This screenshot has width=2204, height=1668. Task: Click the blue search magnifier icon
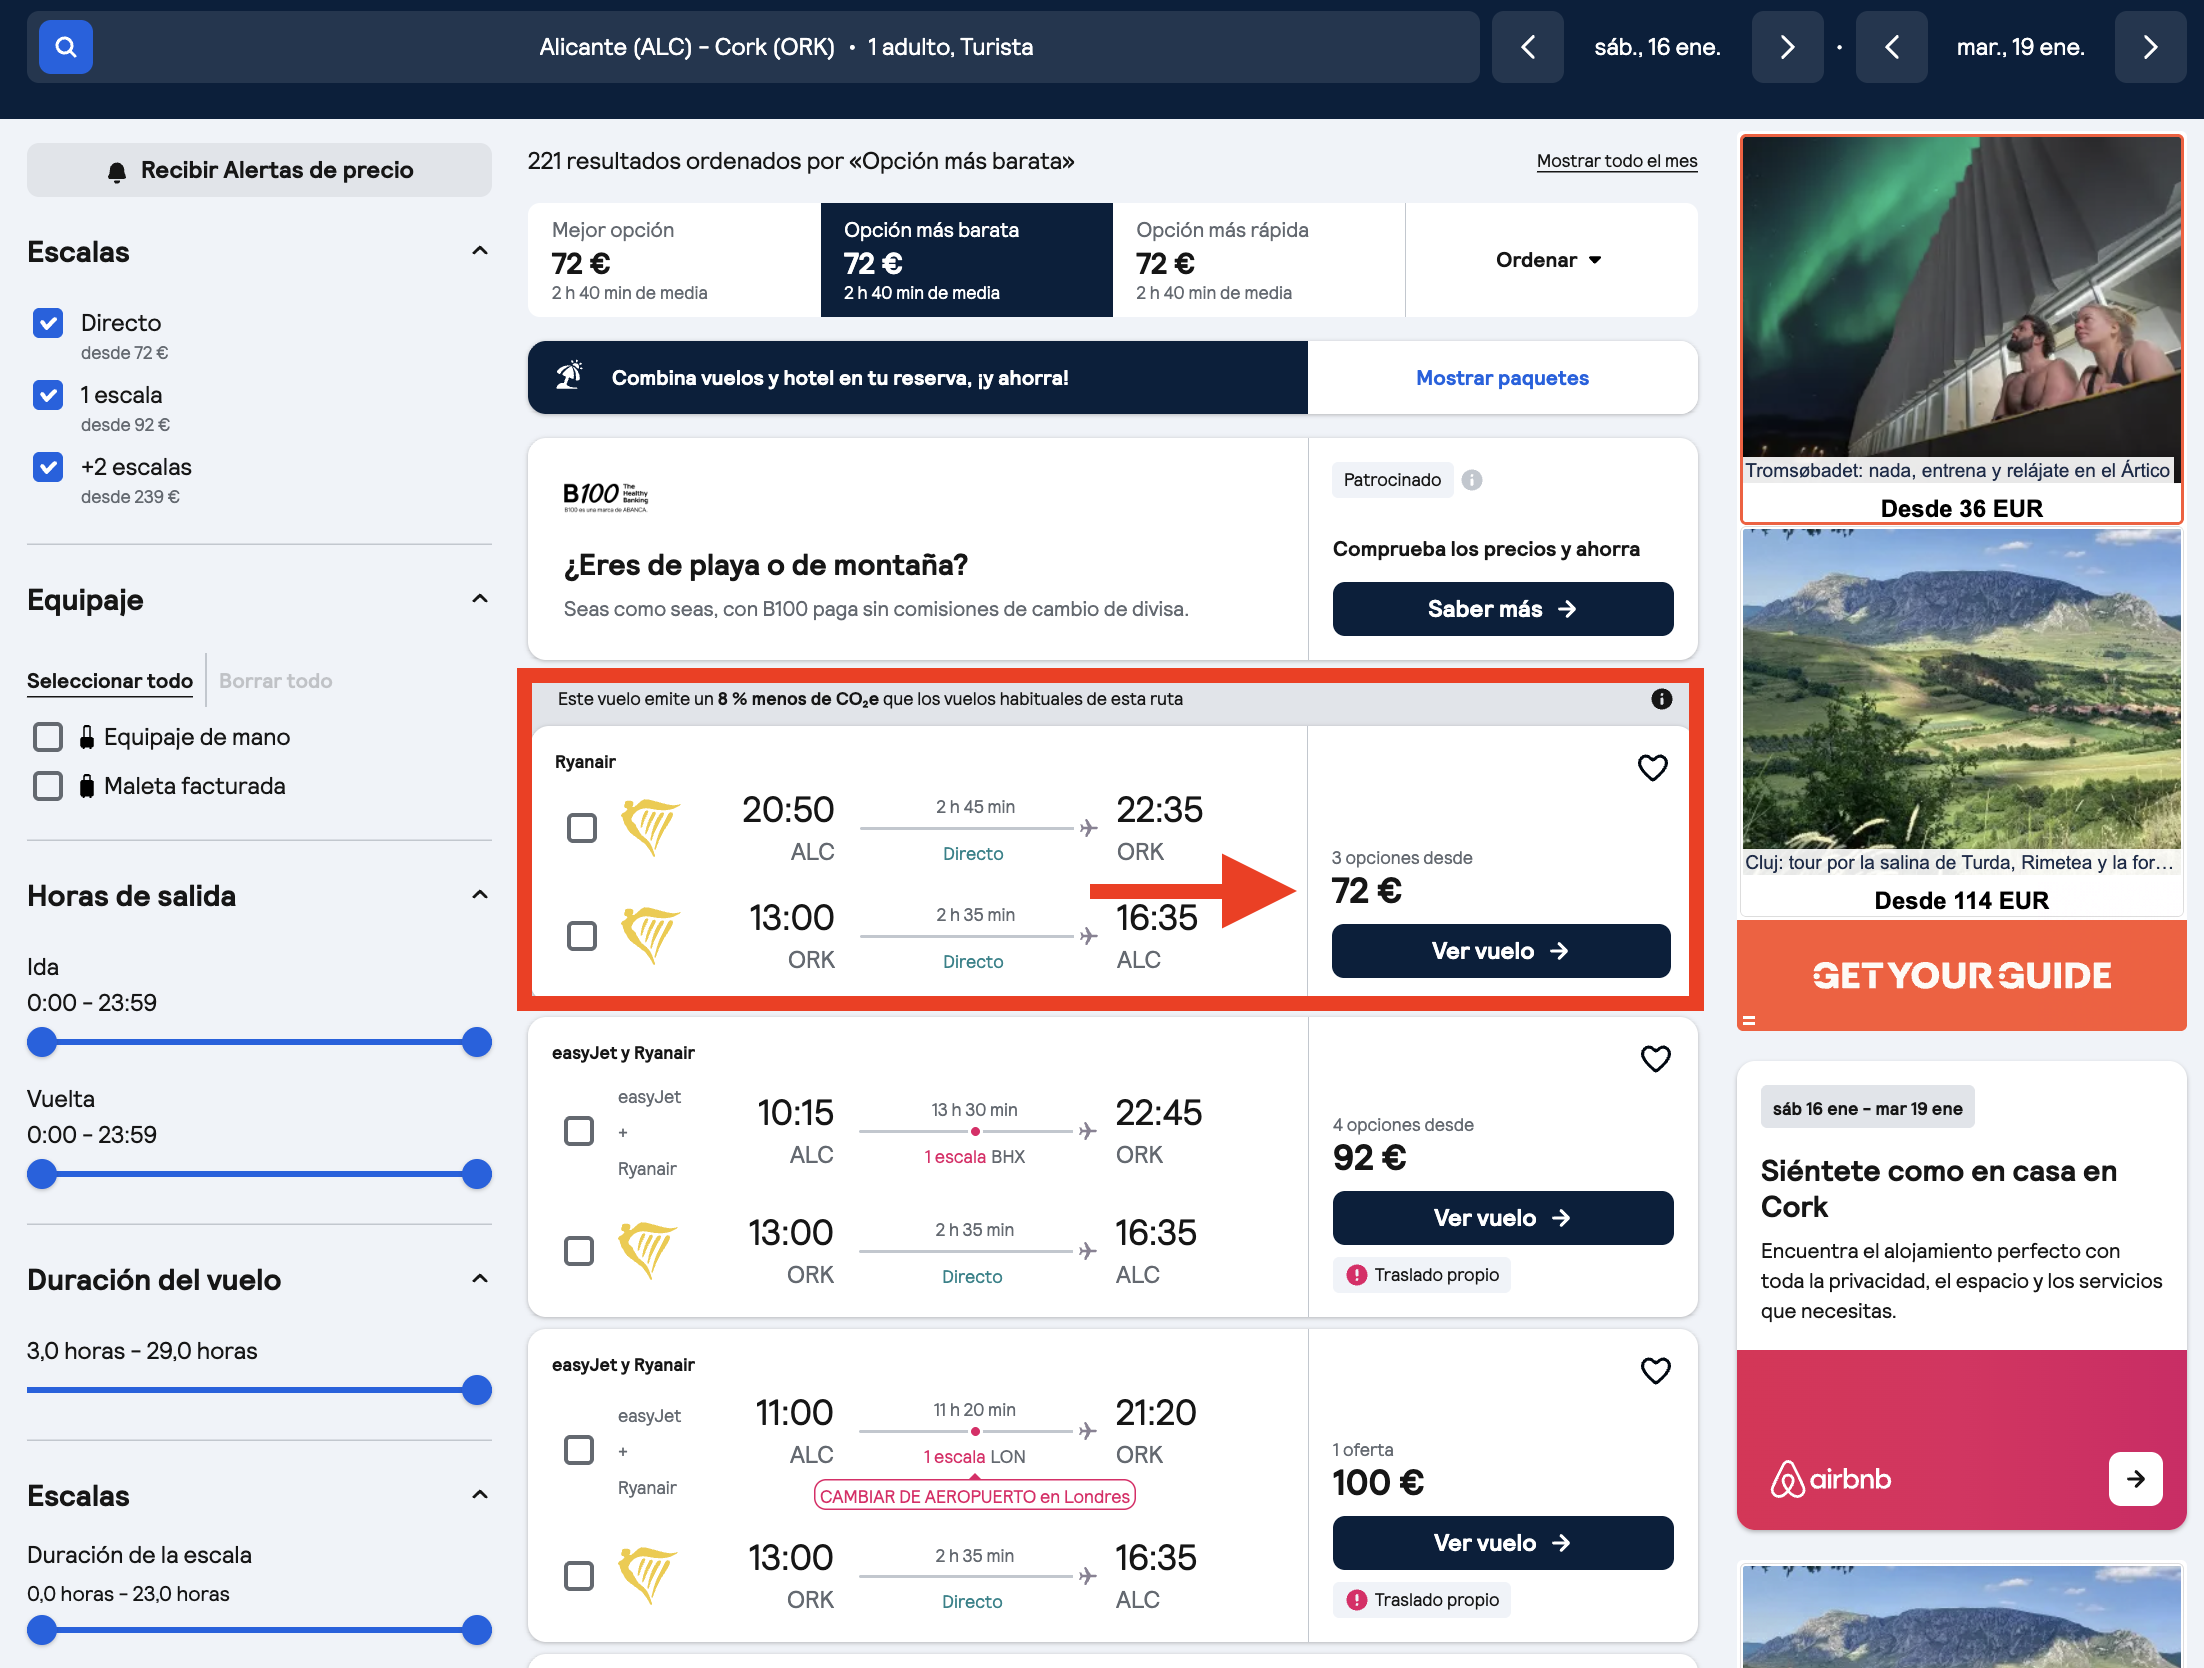66,47
